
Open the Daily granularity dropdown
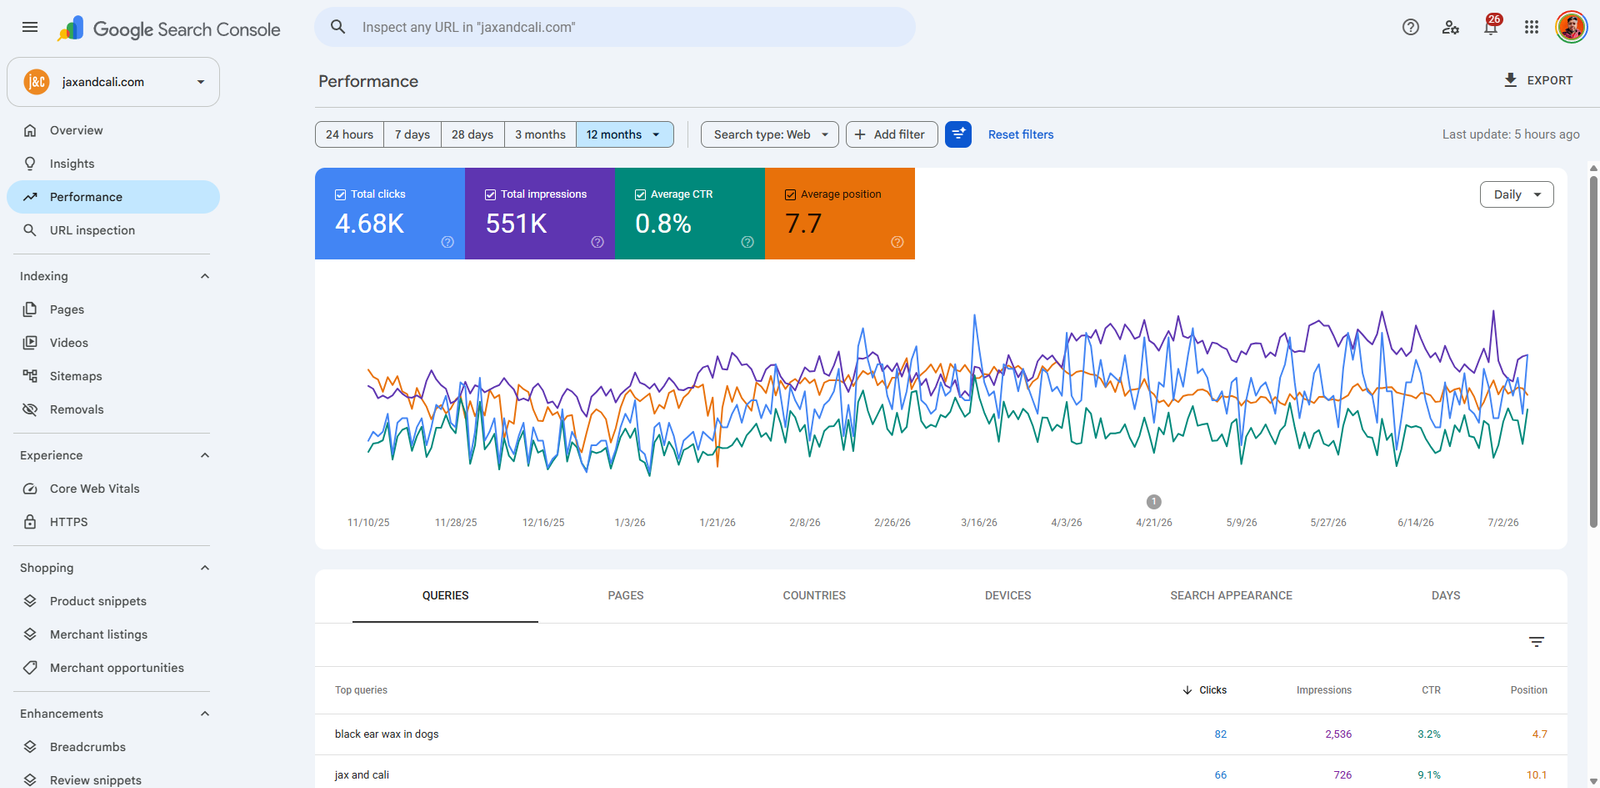tap(1516, 194)
